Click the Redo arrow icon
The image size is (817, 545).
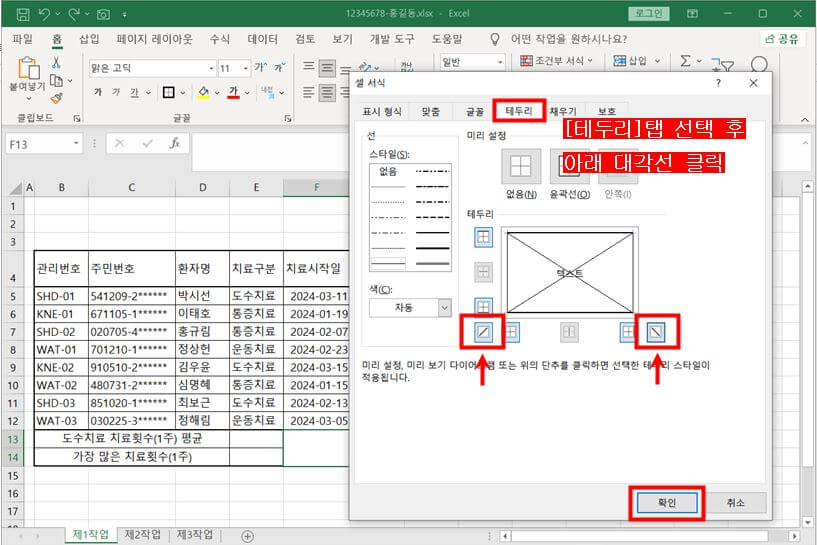pos(73,14)
